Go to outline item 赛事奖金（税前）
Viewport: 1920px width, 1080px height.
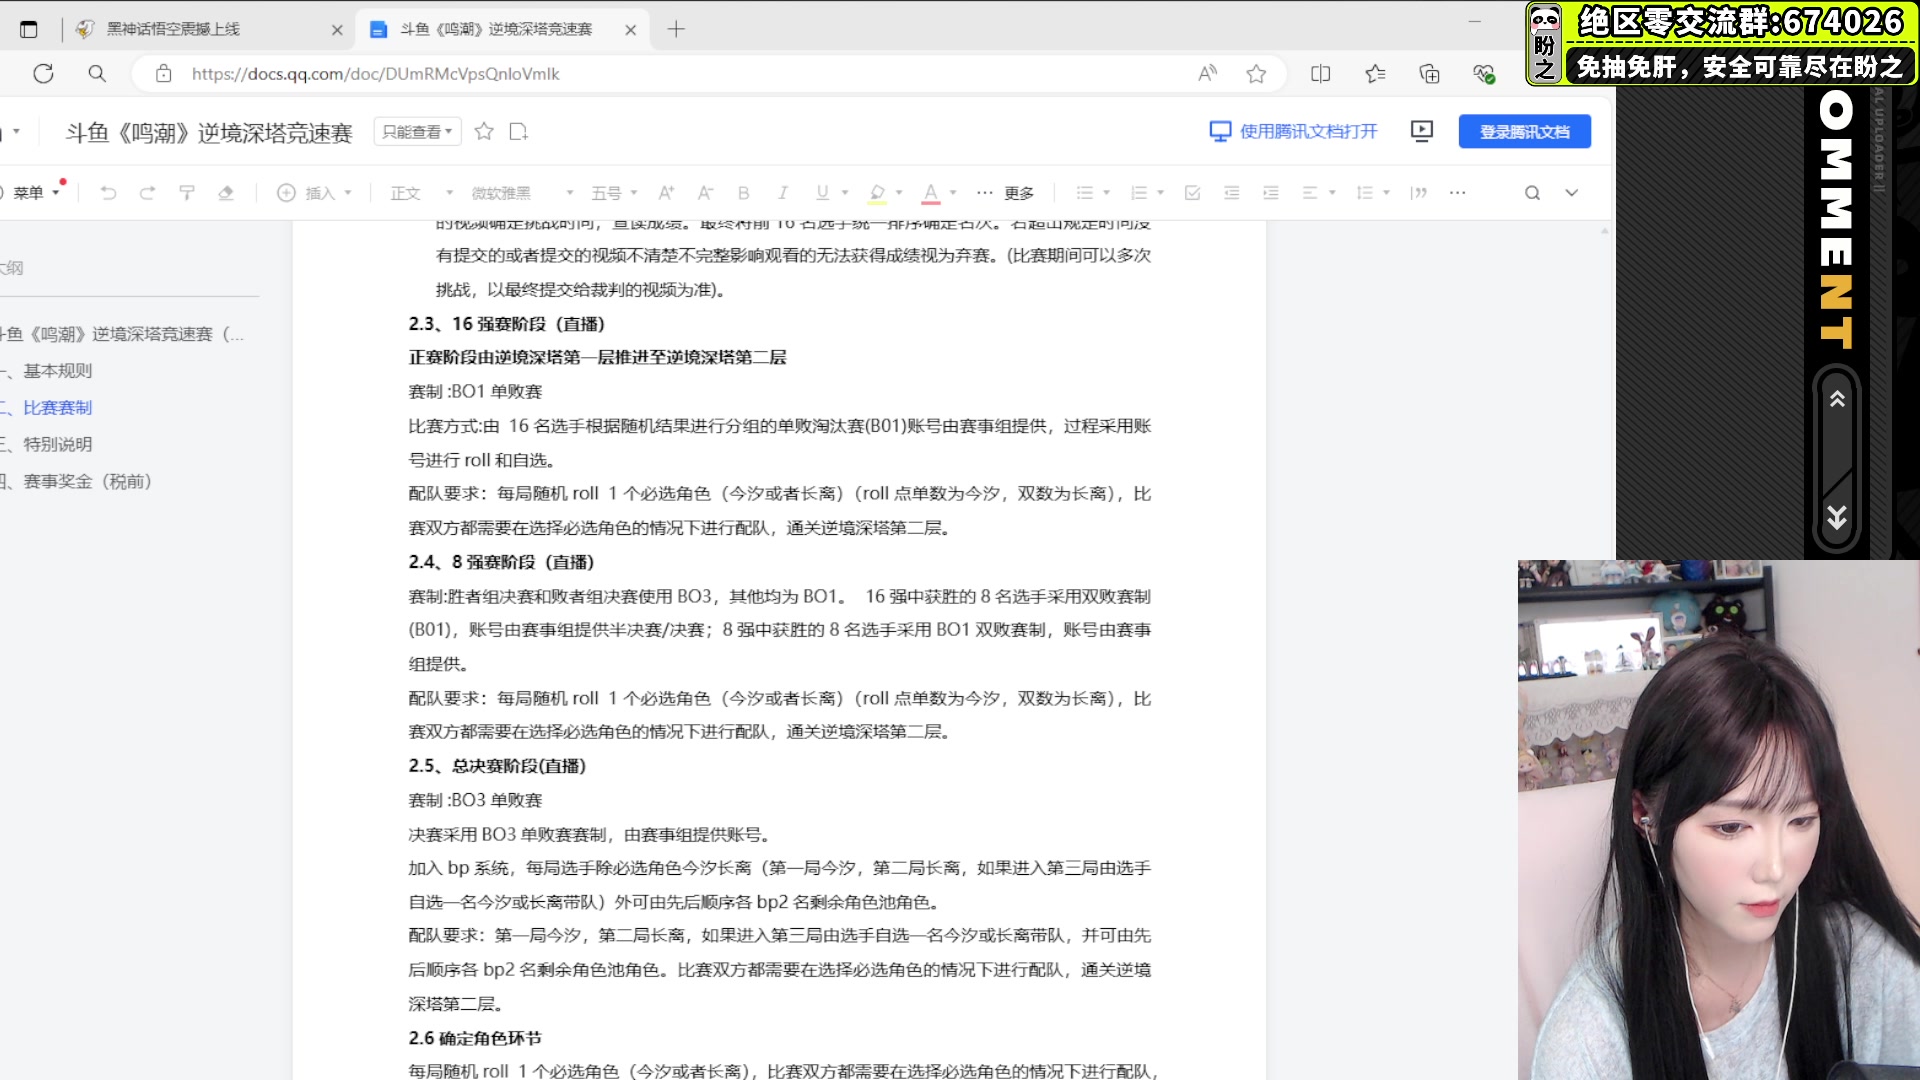click(x=87, y=482)
